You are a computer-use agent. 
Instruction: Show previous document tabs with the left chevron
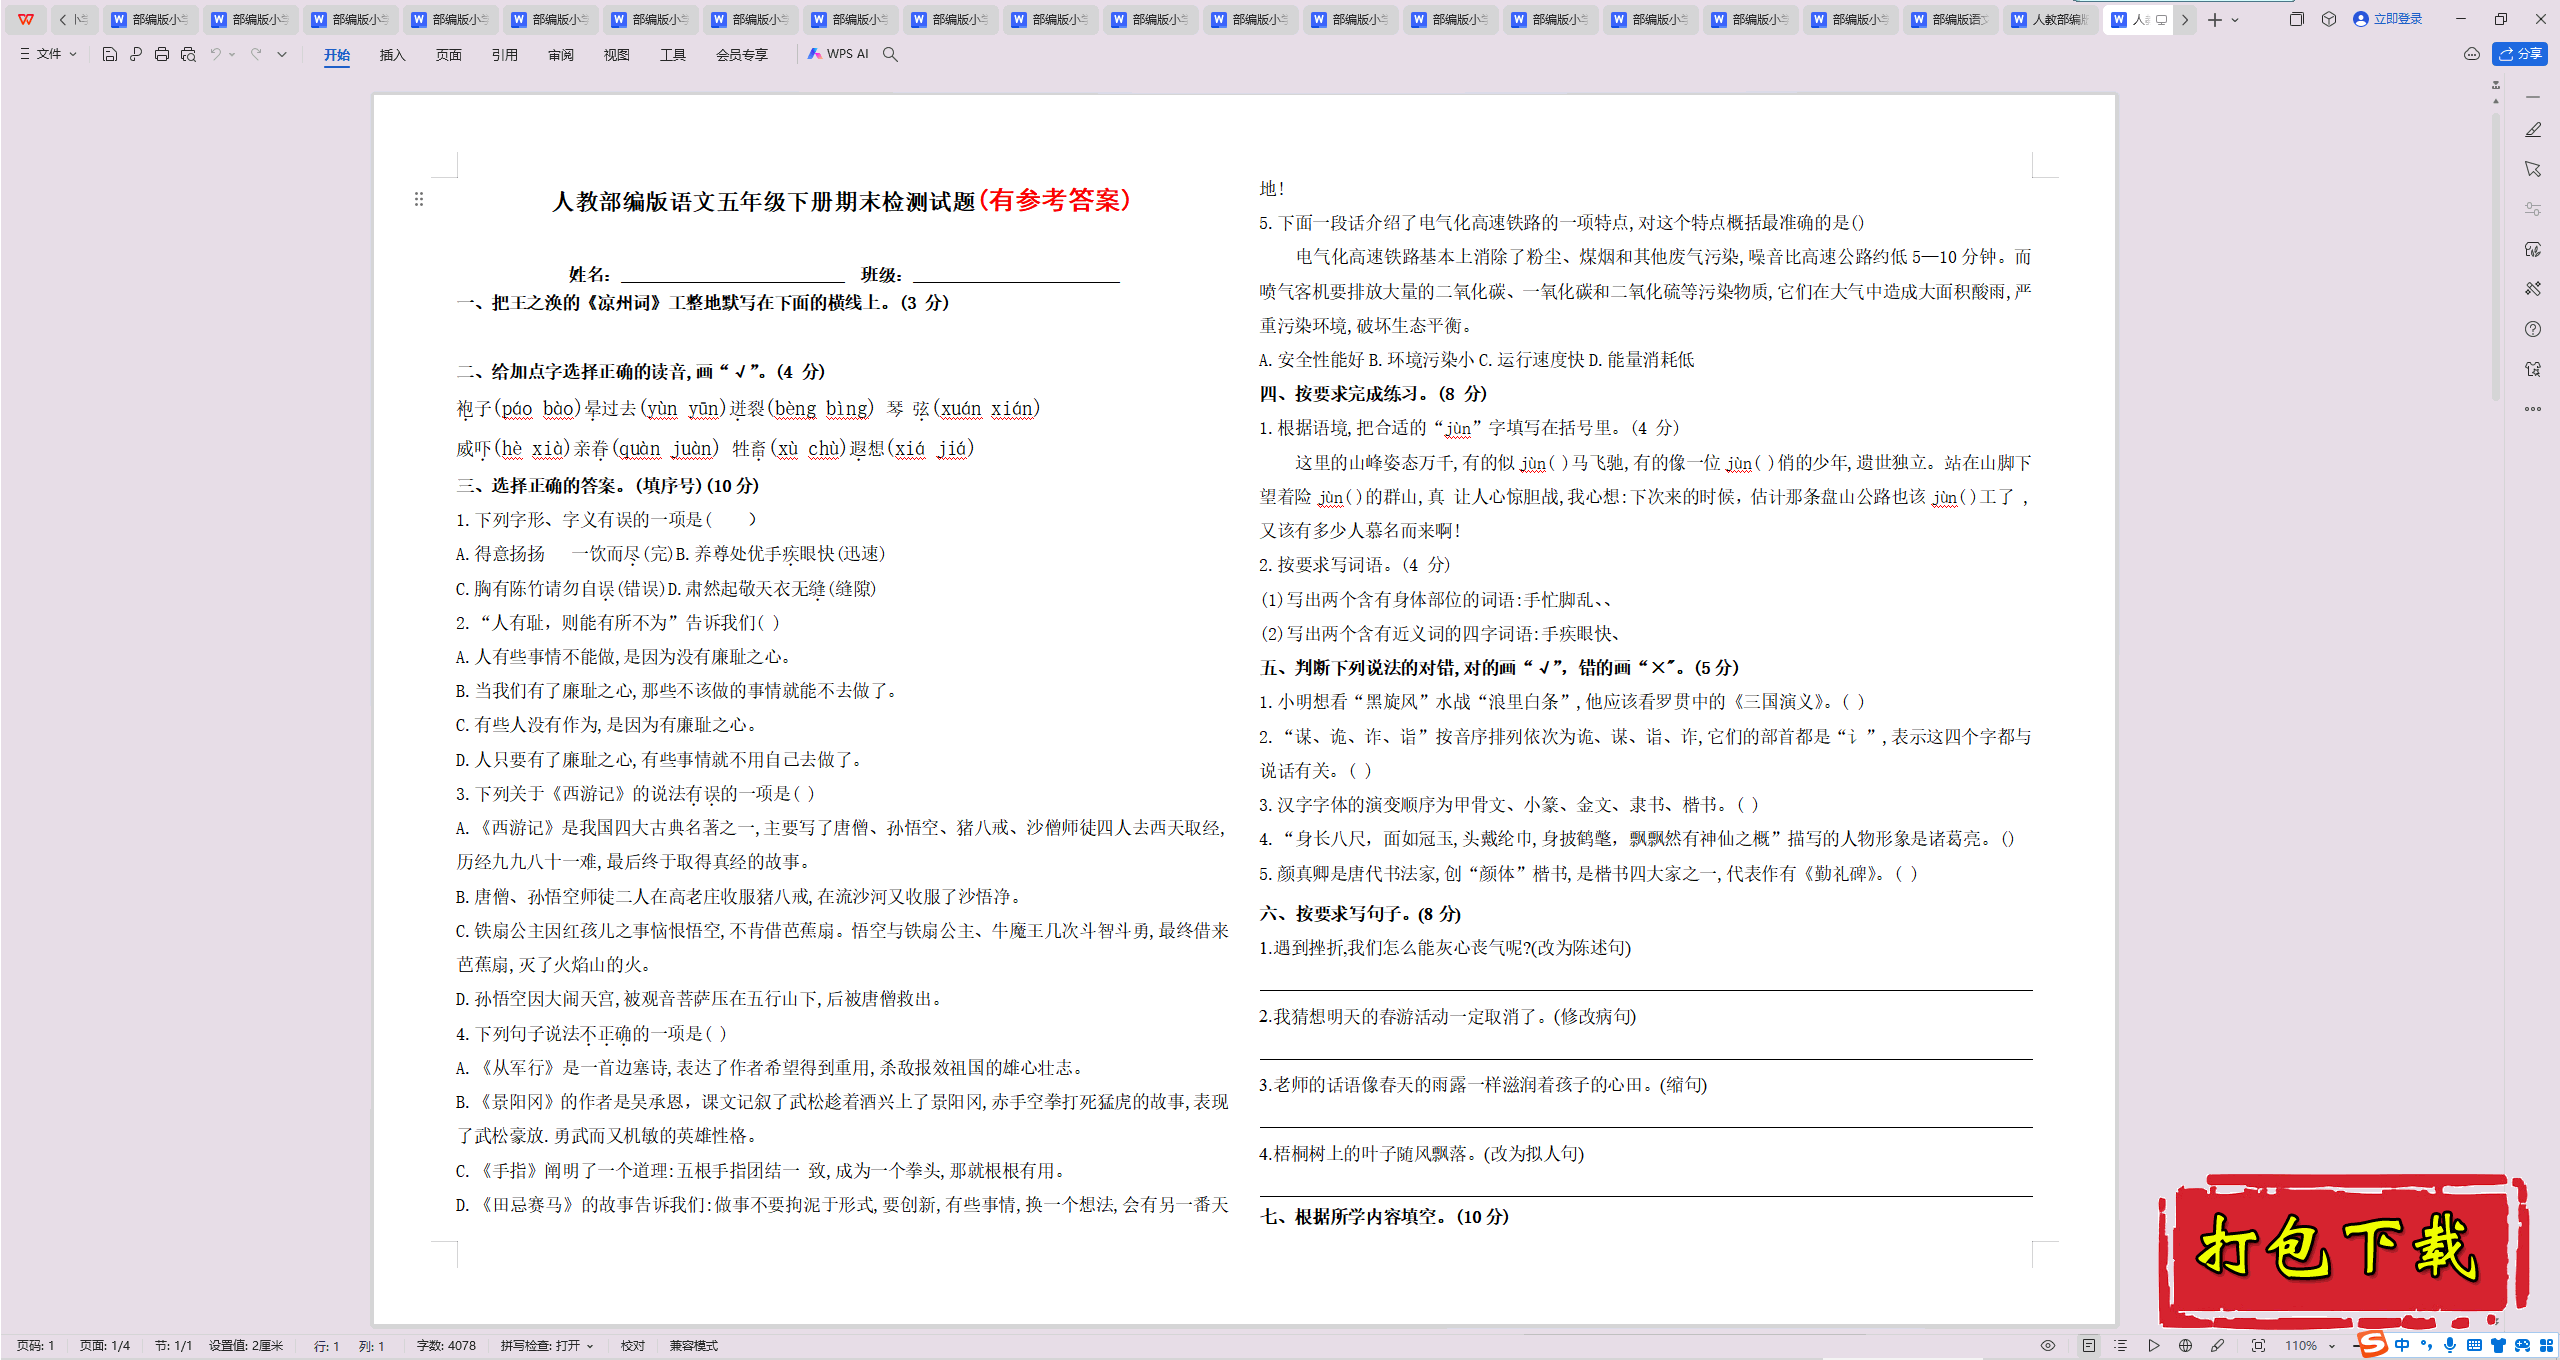click(63, 19)
